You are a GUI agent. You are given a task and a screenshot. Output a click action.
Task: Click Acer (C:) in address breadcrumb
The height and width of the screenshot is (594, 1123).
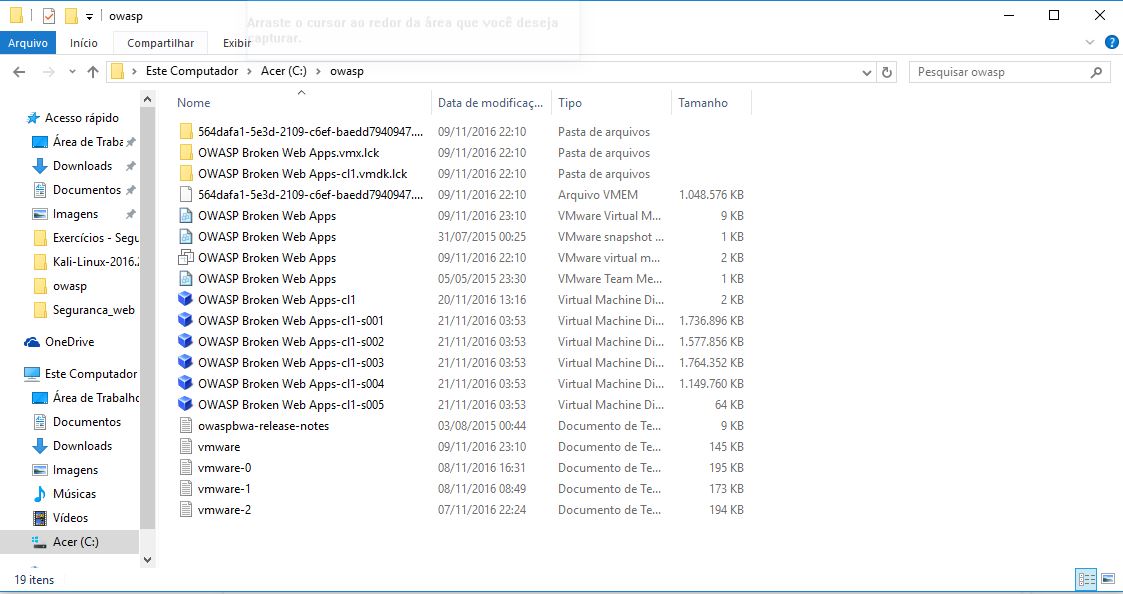click(x=284, y=71)
